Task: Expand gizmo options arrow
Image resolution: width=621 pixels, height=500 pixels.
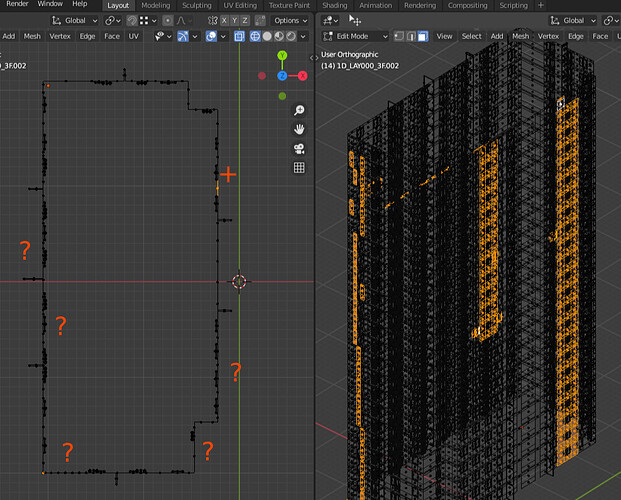Action: pos(195,36)
